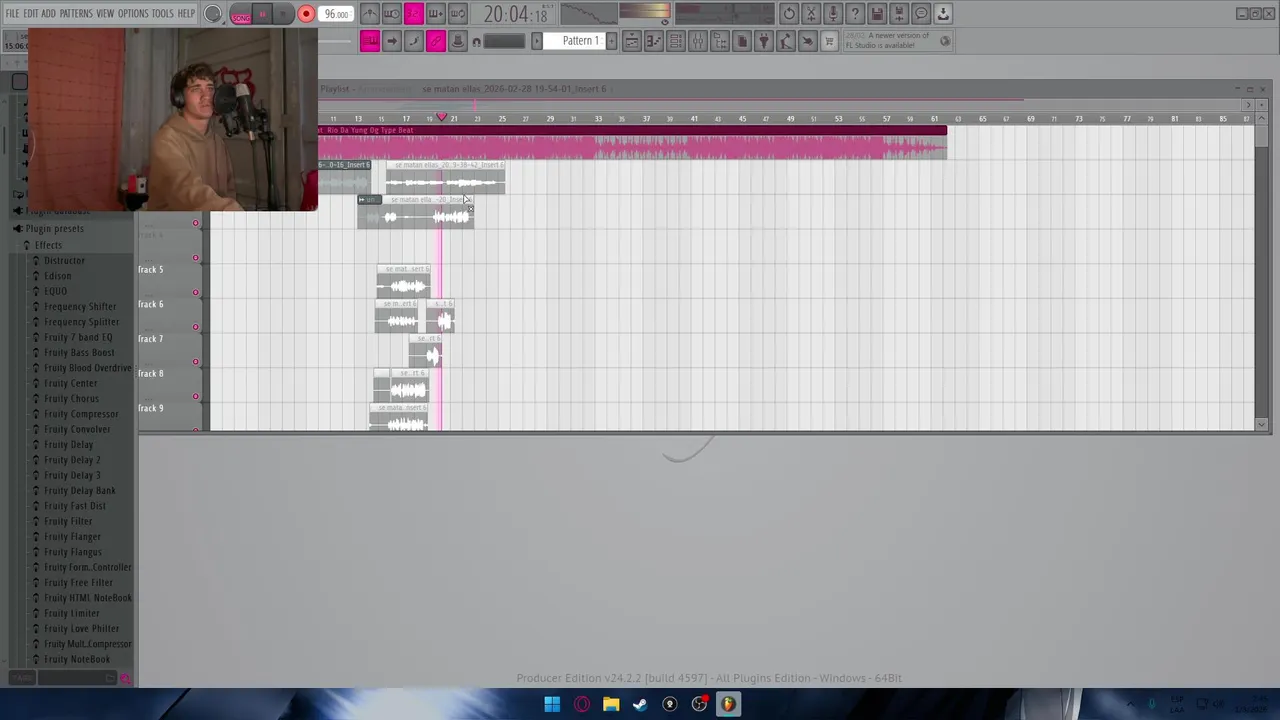
Task: Disable the countdown-before-recording button
Action: tap(413, 14)
